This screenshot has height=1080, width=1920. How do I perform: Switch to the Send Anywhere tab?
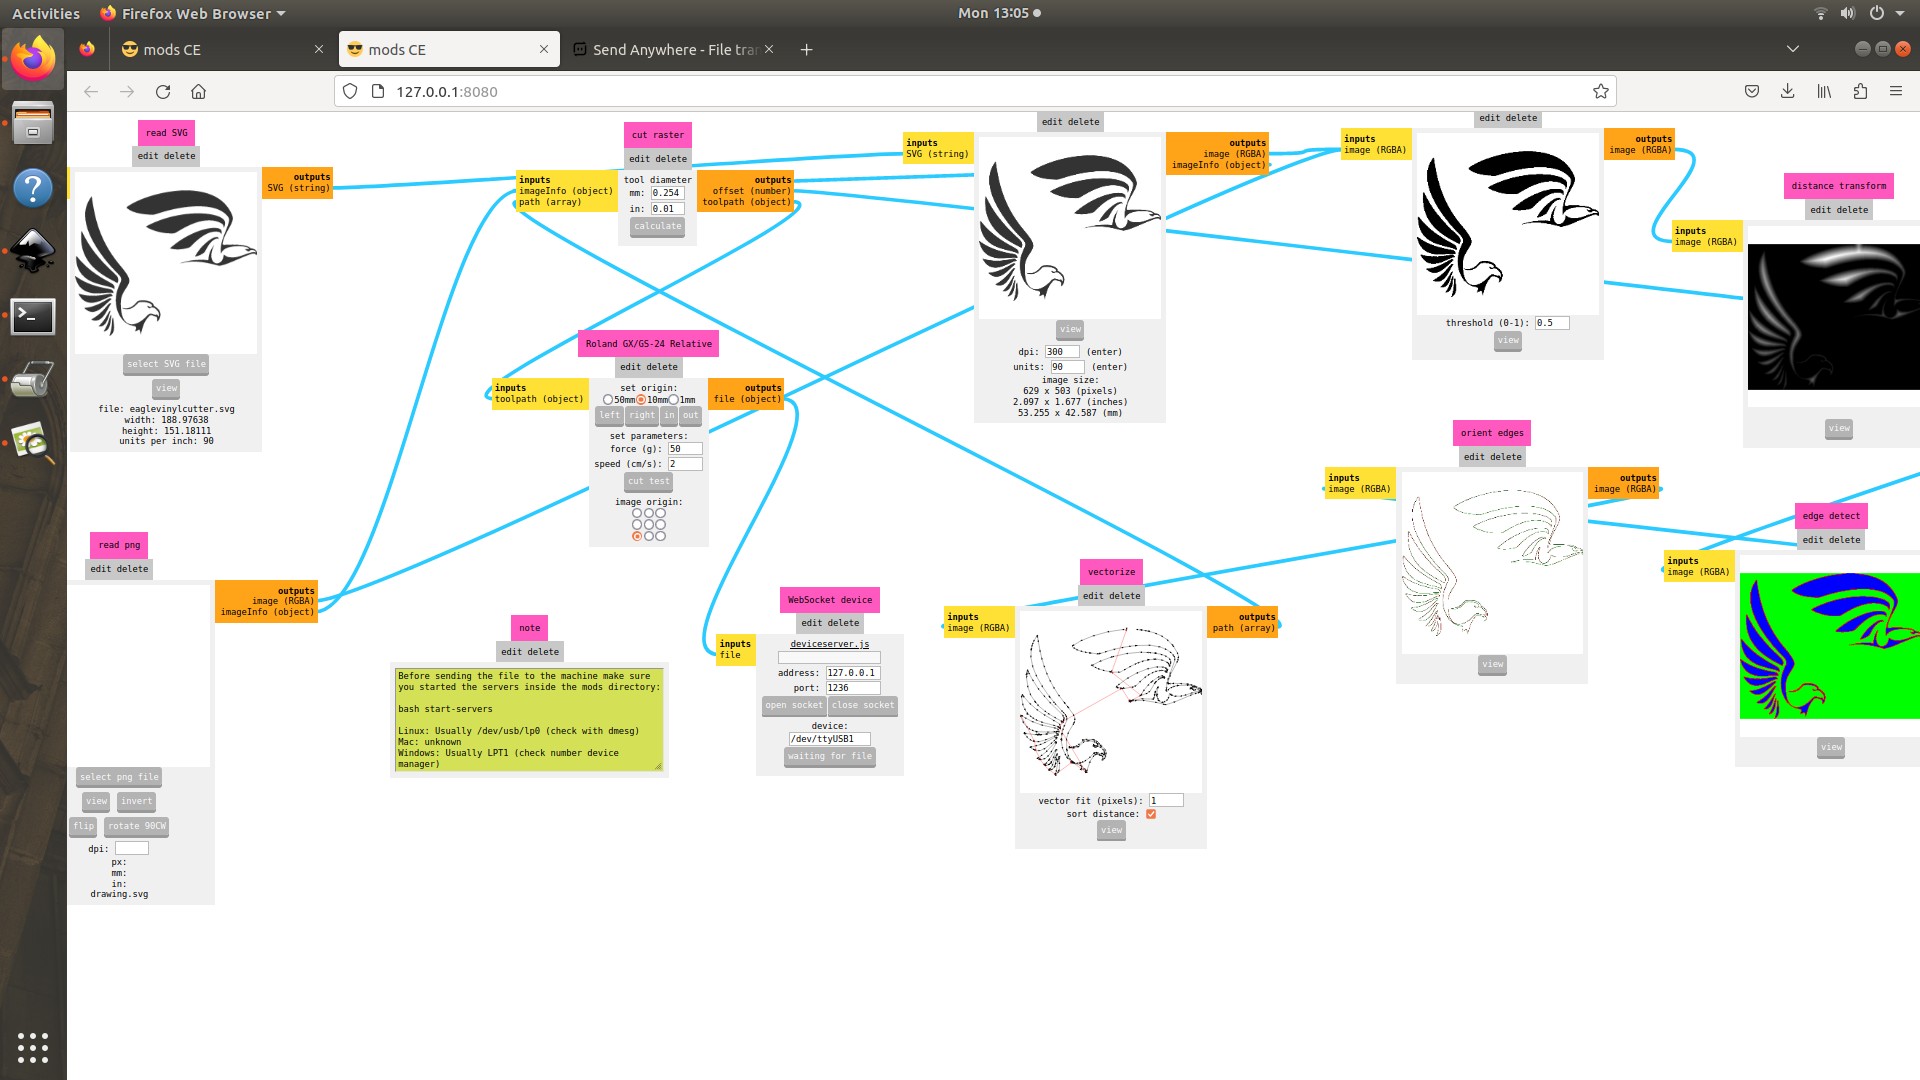point(675,49)
